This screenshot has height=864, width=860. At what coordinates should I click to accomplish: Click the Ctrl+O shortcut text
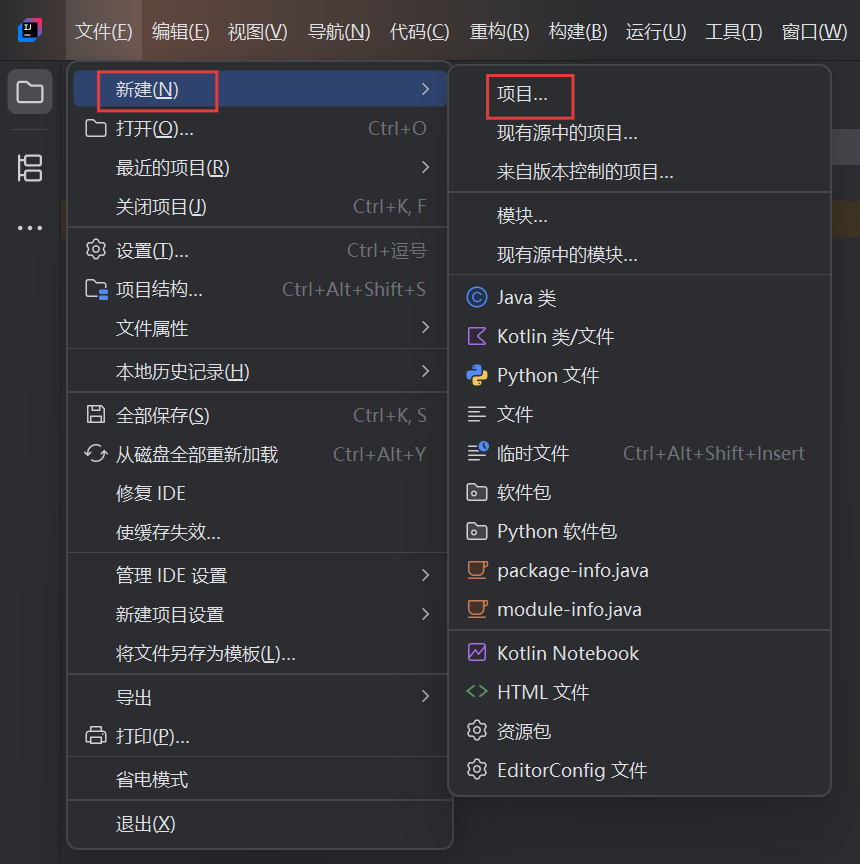pyautogui.click(x=397, y=128)
